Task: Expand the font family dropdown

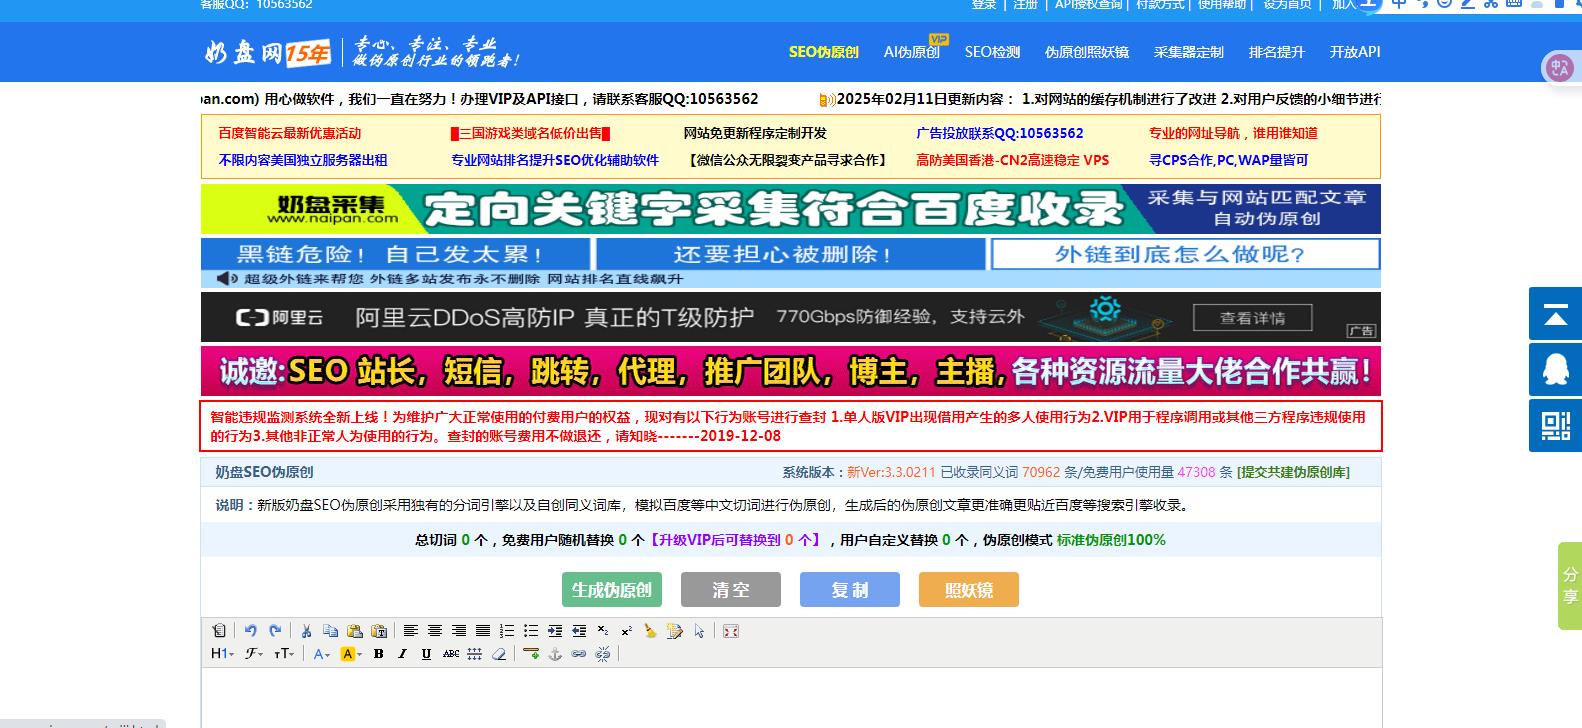Action: 254,654
